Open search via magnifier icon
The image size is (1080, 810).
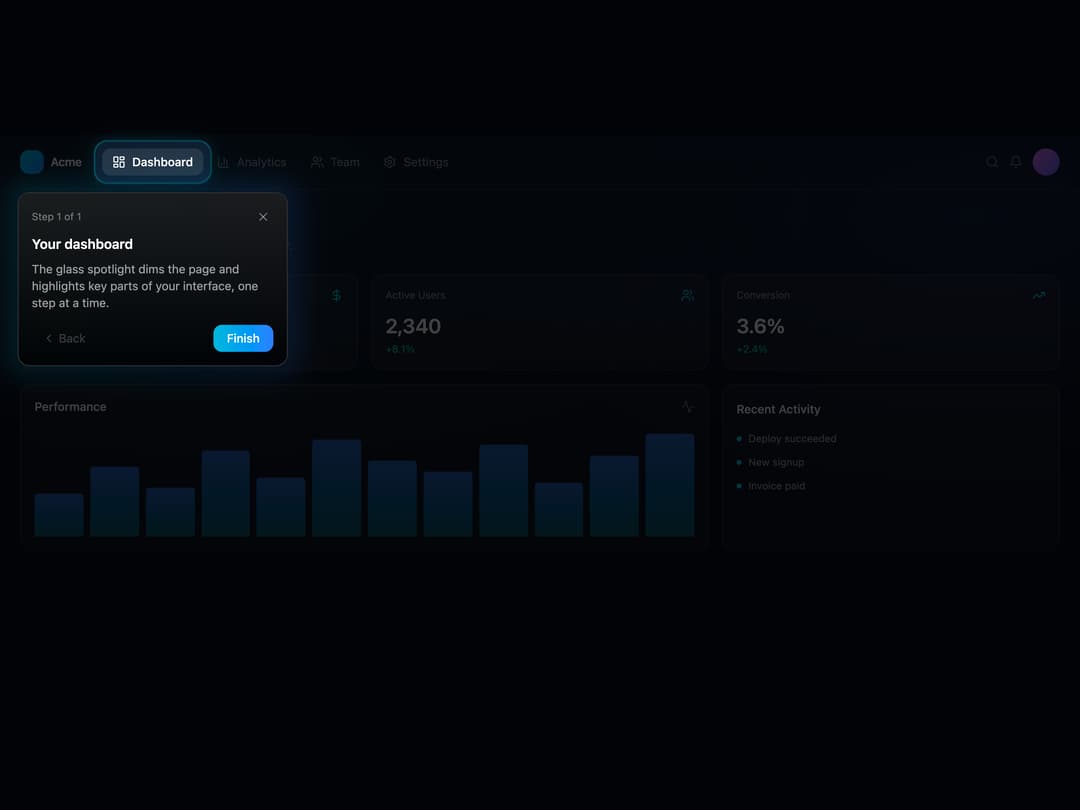[x=992, y=162]
